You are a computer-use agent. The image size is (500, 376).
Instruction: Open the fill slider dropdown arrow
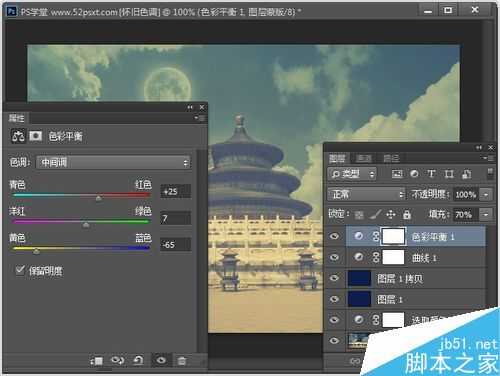point(486,214)
